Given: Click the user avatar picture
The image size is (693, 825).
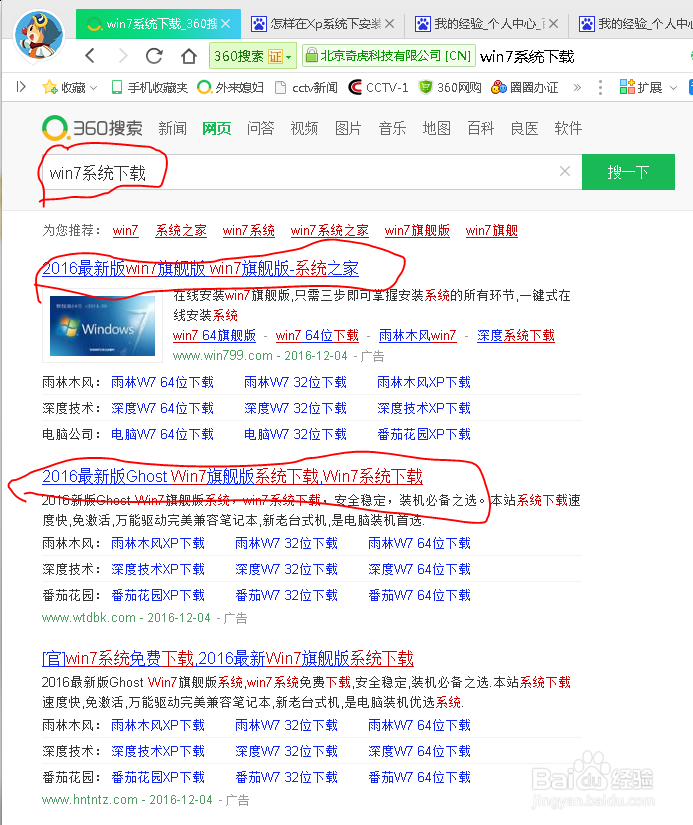Looking at the screenshot, I should click(39, 35).
